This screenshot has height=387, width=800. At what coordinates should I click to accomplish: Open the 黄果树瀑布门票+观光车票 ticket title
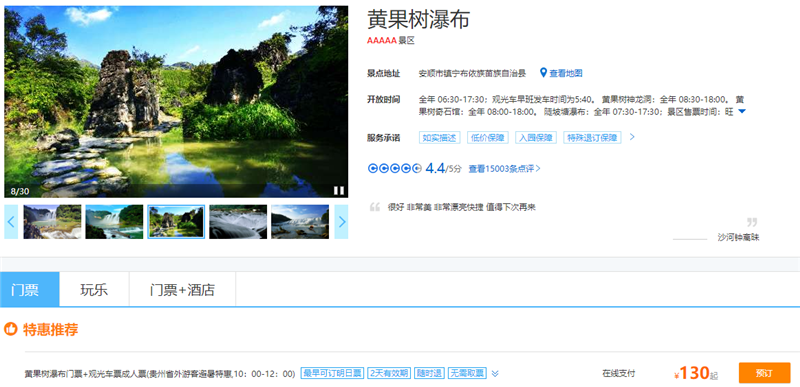click(160, 374)
